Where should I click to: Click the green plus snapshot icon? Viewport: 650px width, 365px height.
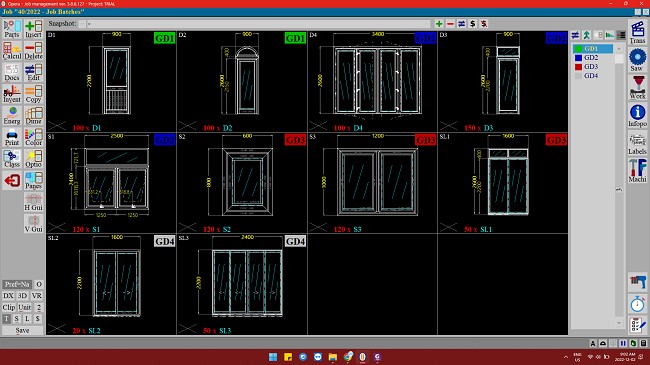click(x=439, y=24)
